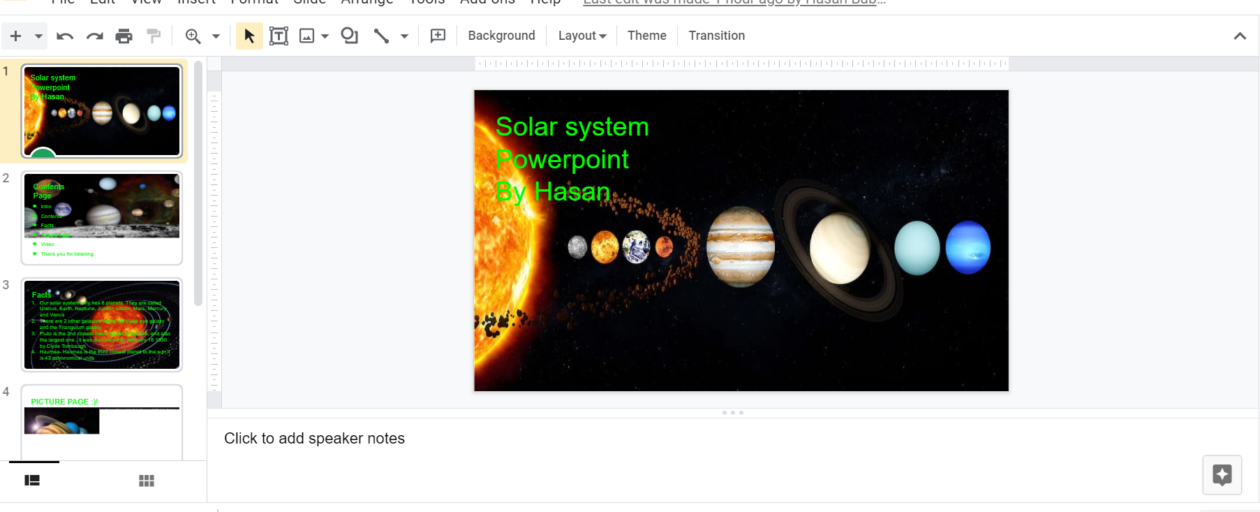The height and width of the screenshot is (512, 1260).
Task: Collapse the menus with chevron arrow
Action: point(1240,36)
